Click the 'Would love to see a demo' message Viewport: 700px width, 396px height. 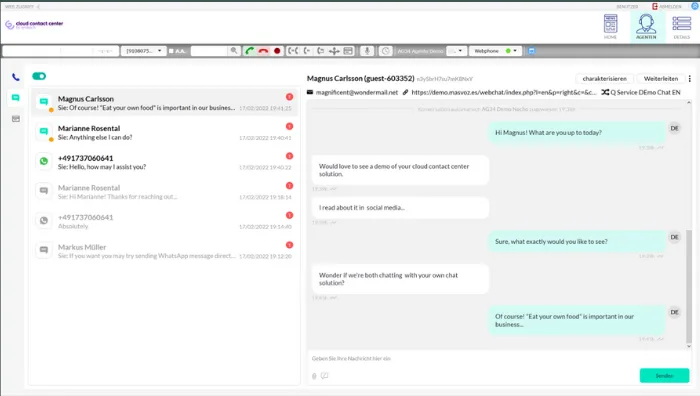[x=400, y=170]
